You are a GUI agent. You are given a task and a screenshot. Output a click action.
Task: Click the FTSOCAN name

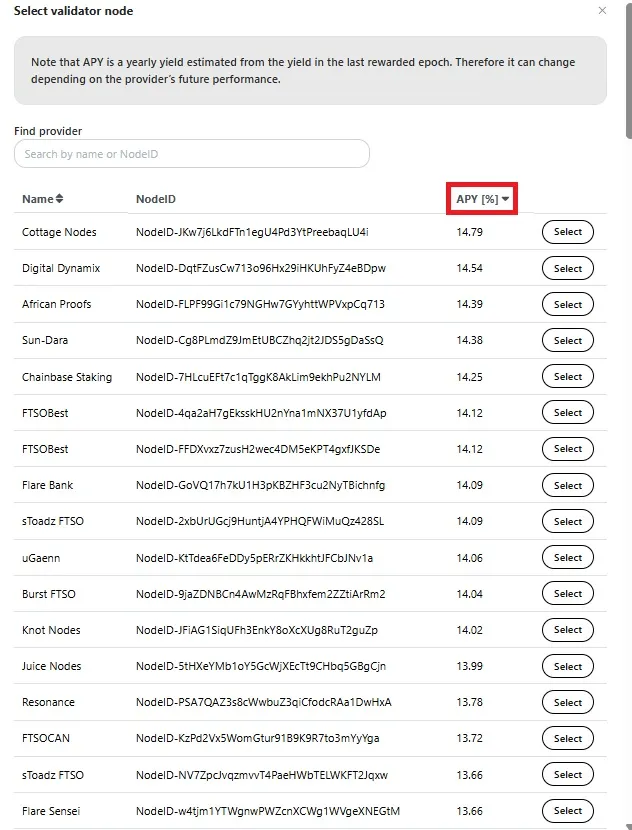pos(46,738)
